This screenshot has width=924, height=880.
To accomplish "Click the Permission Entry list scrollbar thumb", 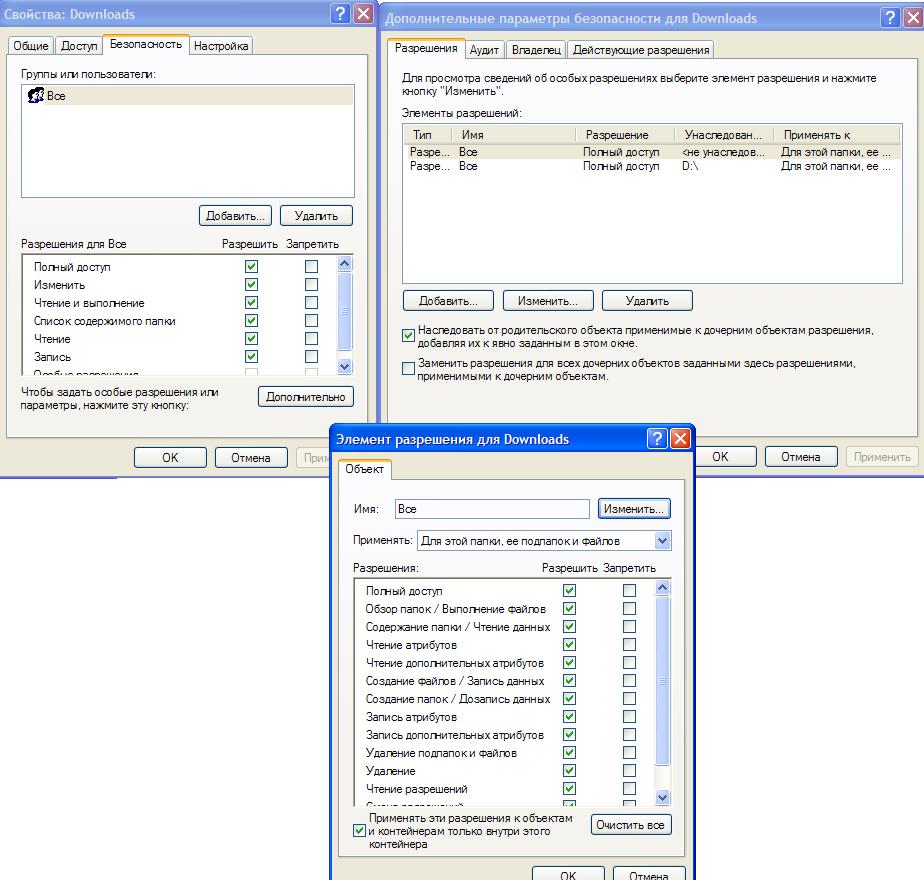I will pyautogui.click(x=662, y=681).
